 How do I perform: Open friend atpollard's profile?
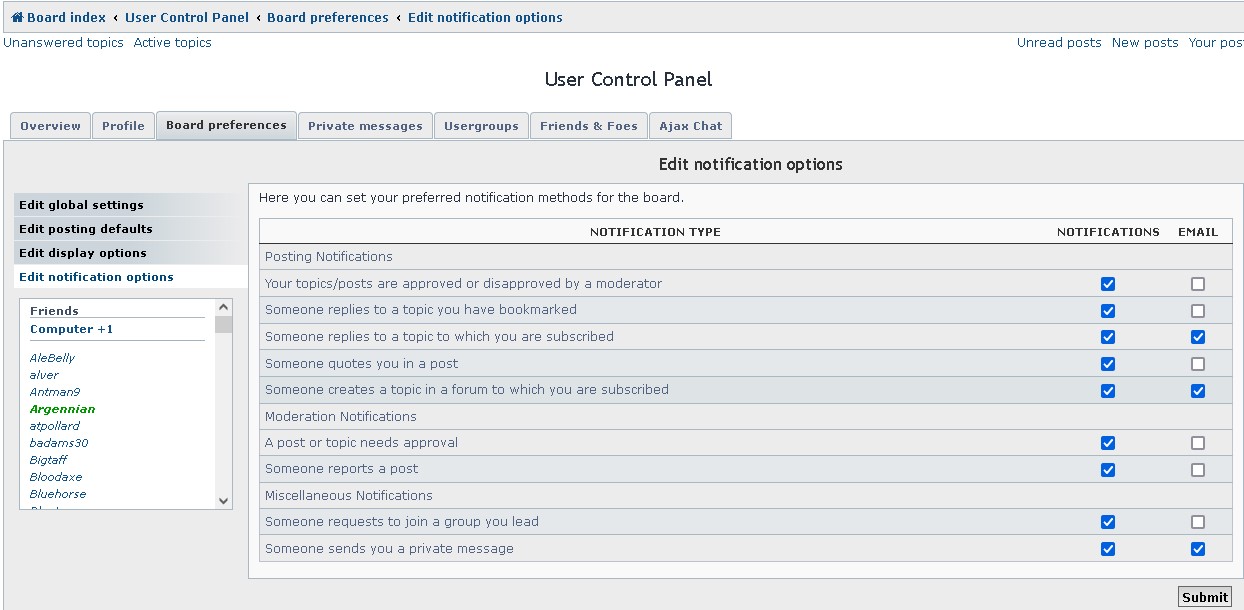(55, 426)
